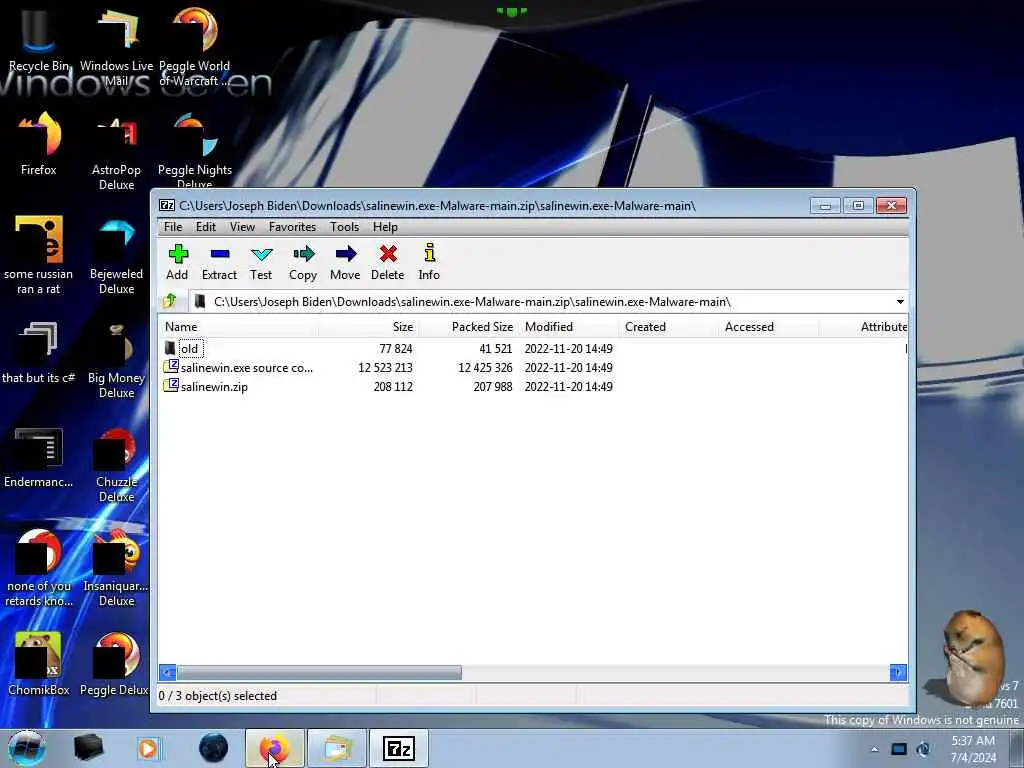Image resolution: width=1024 pixels, height=768 pixels.
Task: Click the Insaniquar... Deluxe desktop icon
Action: pyautogui.click(x=117, y=568)
